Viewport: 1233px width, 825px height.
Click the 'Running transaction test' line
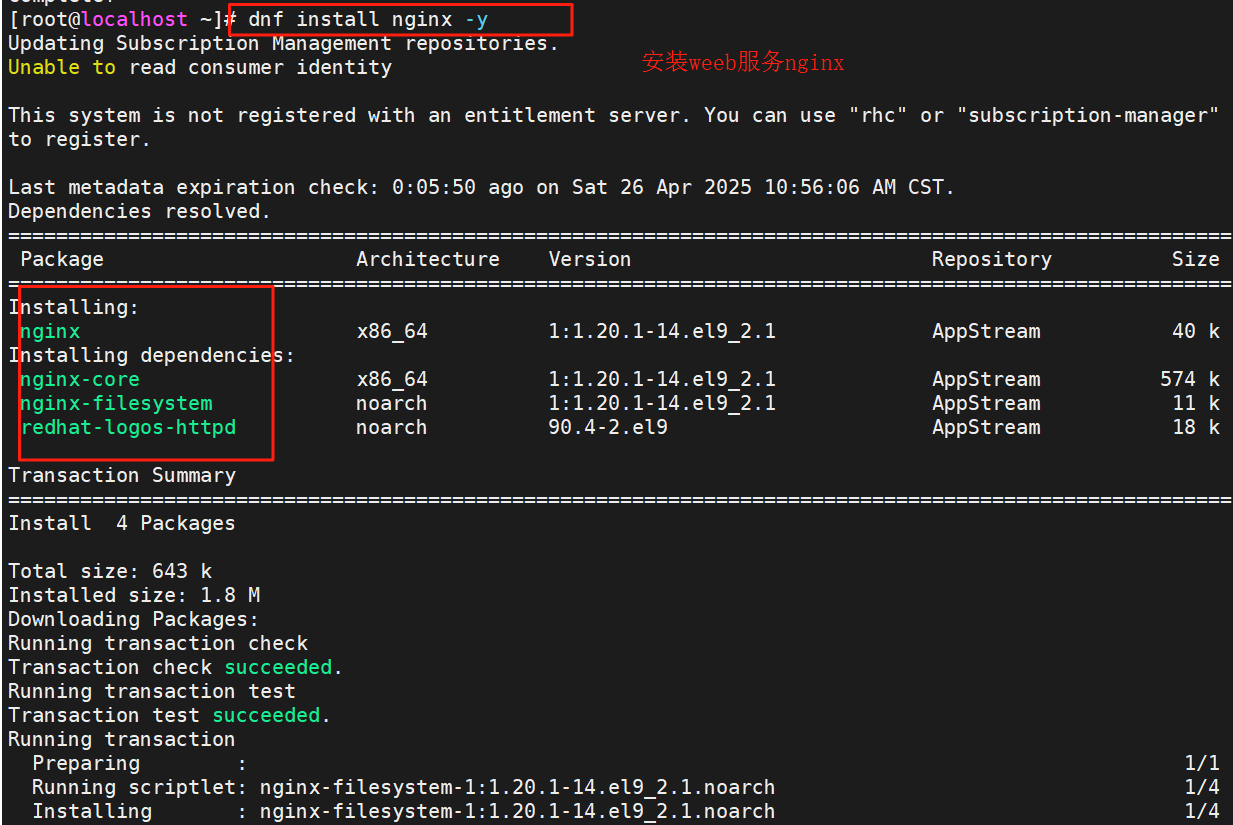(x=152, y=691)
